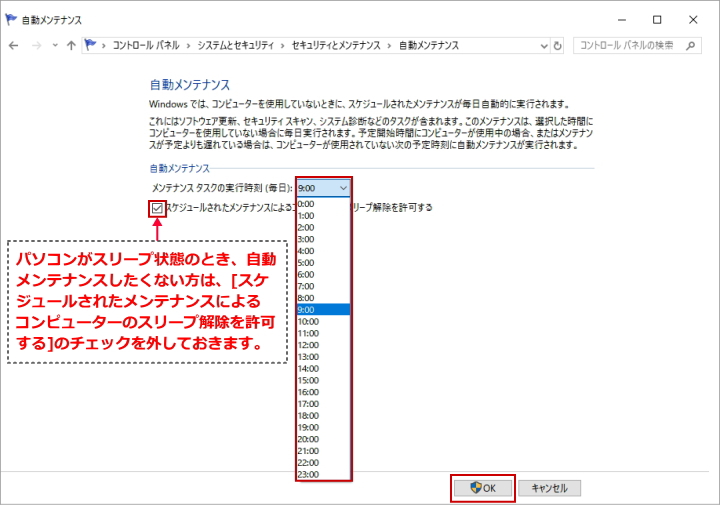This screenshot has width=720, height=505.
Task: Select 0:00 in the time list
Action: coord(306,204)
